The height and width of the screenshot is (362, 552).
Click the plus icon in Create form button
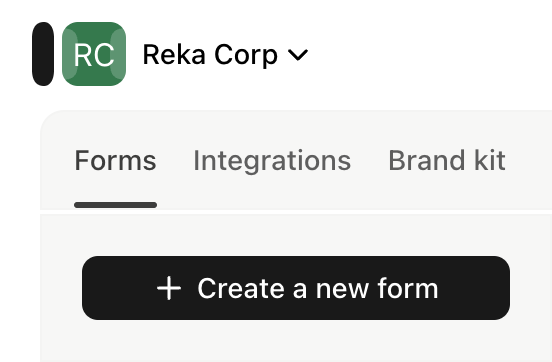coord(169,288)
